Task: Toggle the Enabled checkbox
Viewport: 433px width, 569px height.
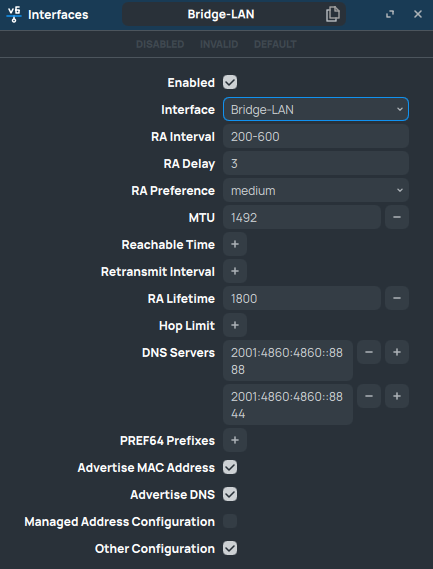Action: [x=230, y=82]
